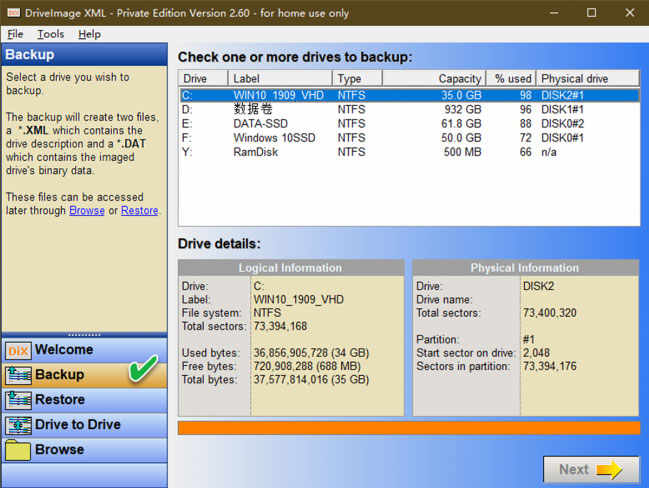The image size is (649, 488).
Task: Select drive C: WIN10_1909_VHD row
Action: 409,95
